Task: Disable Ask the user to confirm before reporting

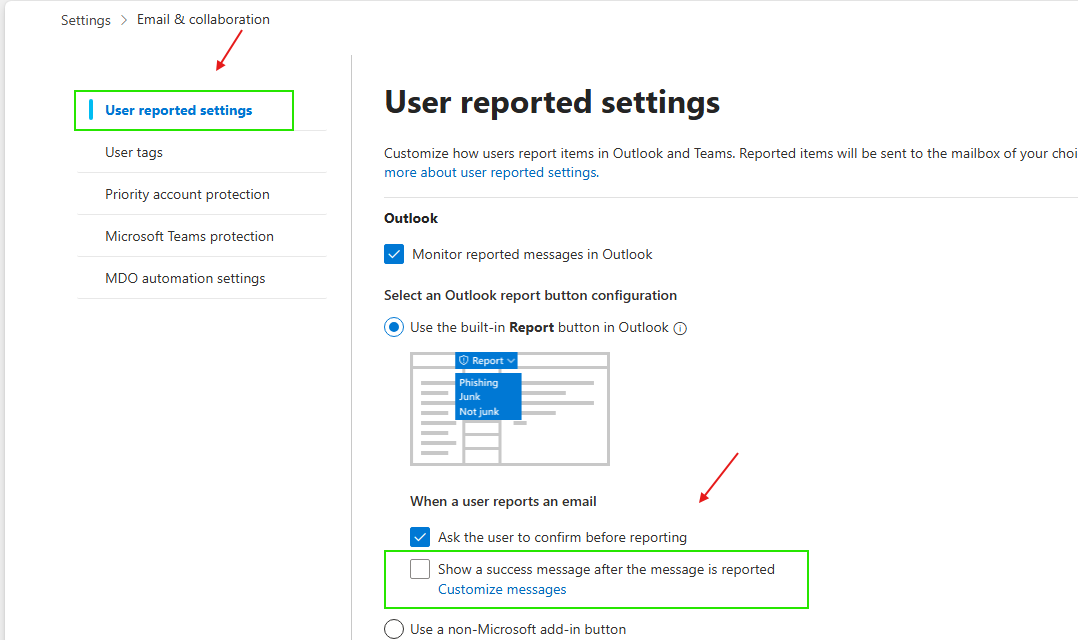Action: coord(420,537)
